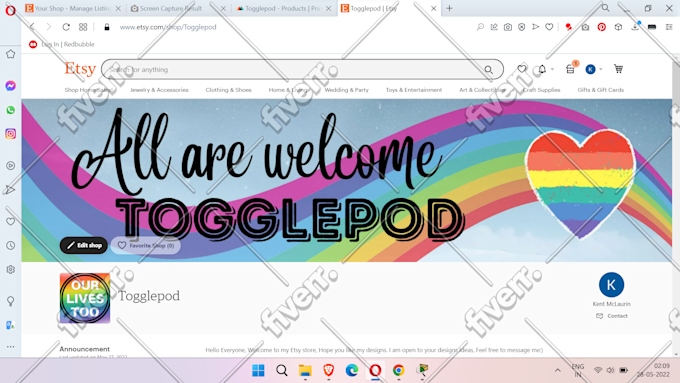
Task: Switch to Screen Capture Result tab
Action: pos(177,8)
